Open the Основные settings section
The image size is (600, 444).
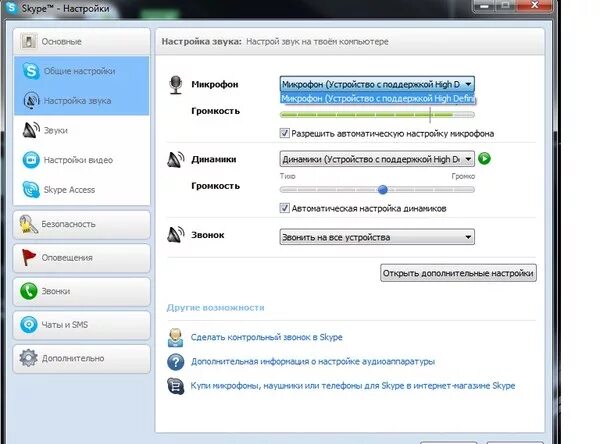(82, 41)
